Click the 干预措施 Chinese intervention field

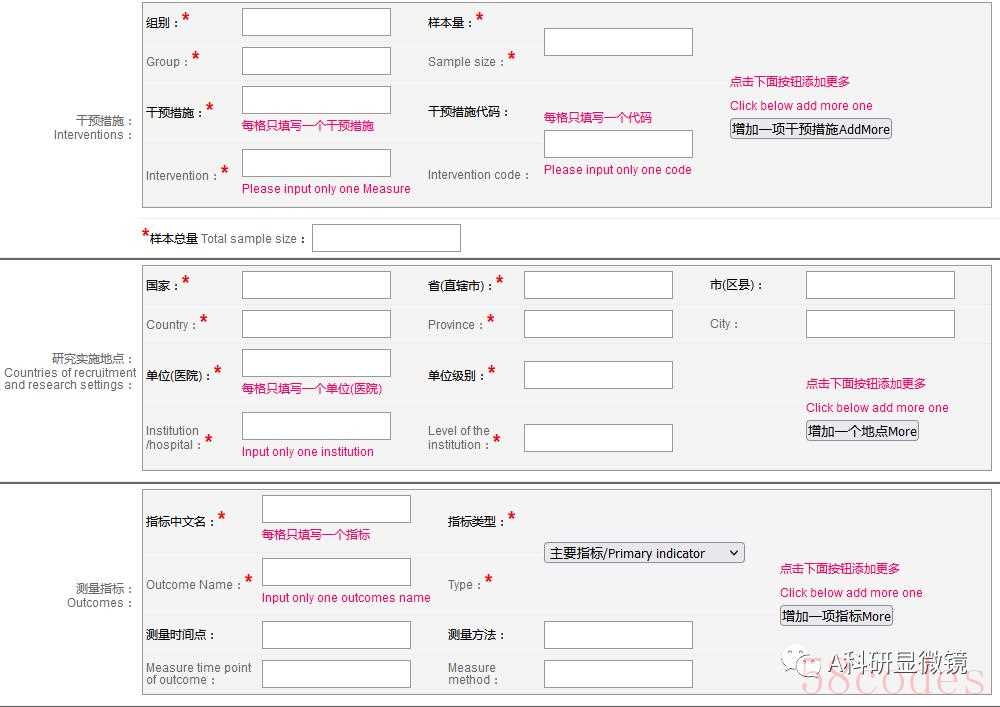(316, 100)
